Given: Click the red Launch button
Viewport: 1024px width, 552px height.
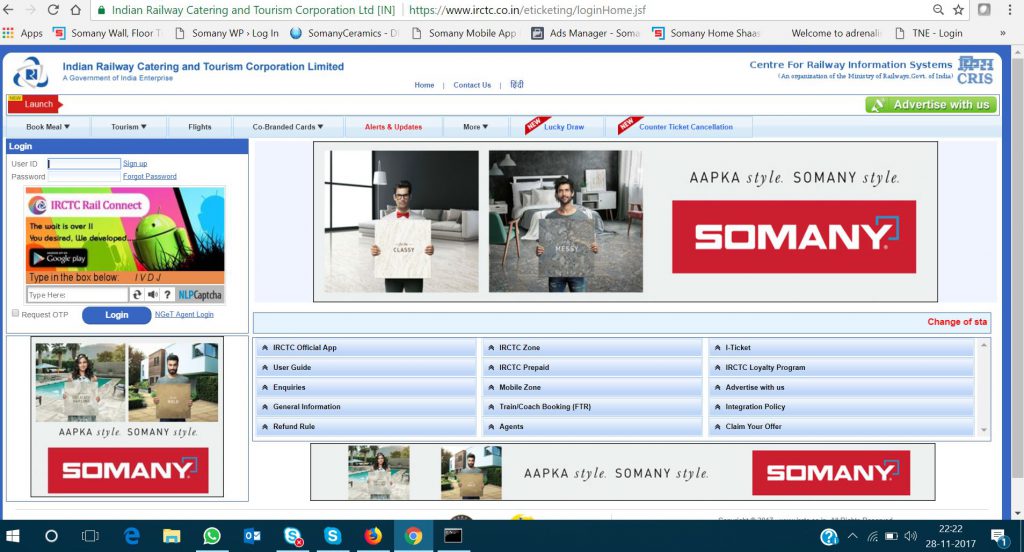Looking at the screenshot, I should (x=35, y=104).
